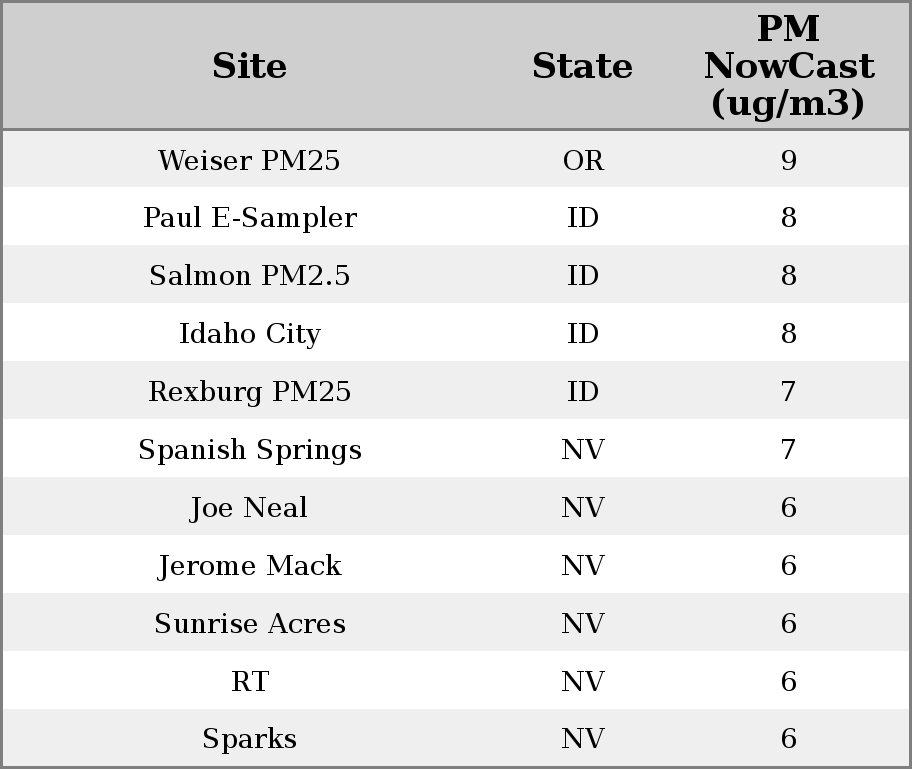
Task: Select the Weiser PM25 site cell
Action: click(x=249, y=160)
